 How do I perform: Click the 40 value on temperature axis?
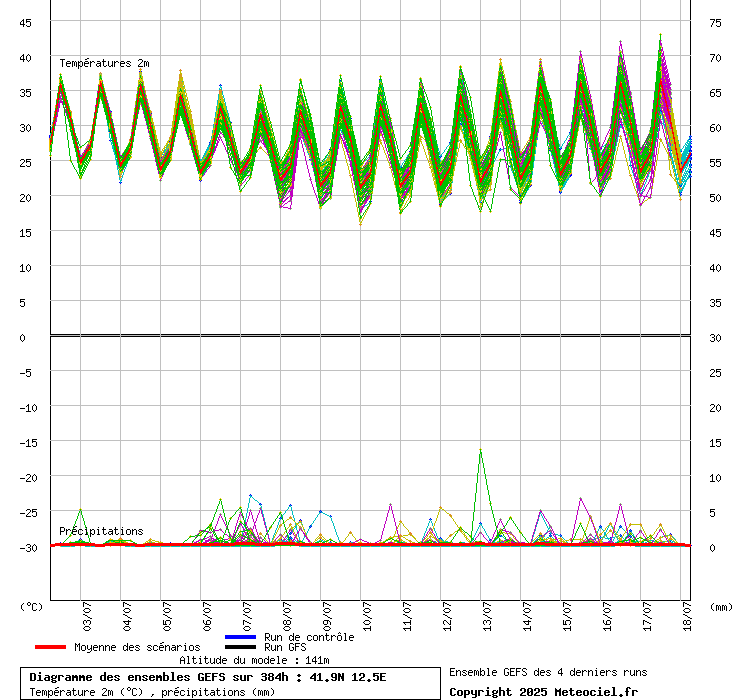[25, 58]
